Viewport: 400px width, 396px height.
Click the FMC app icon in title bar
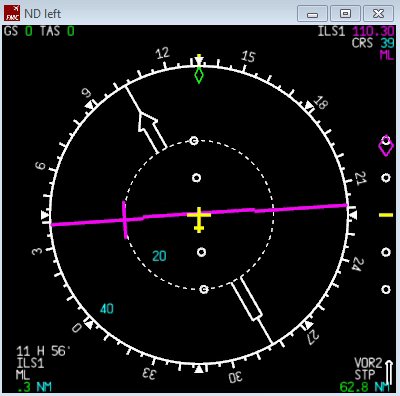(12, 13)
